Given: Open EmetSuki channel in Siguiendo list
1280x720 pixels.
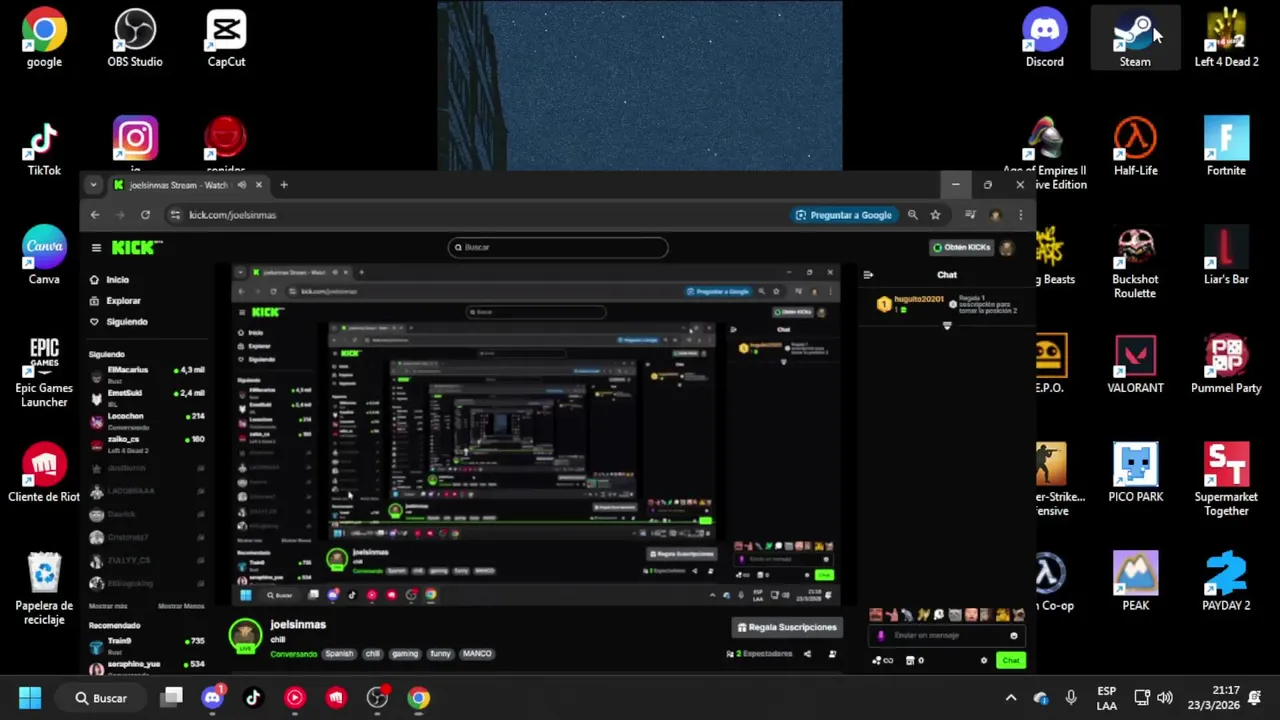Looking at the screenshot, I should [146, 397].
